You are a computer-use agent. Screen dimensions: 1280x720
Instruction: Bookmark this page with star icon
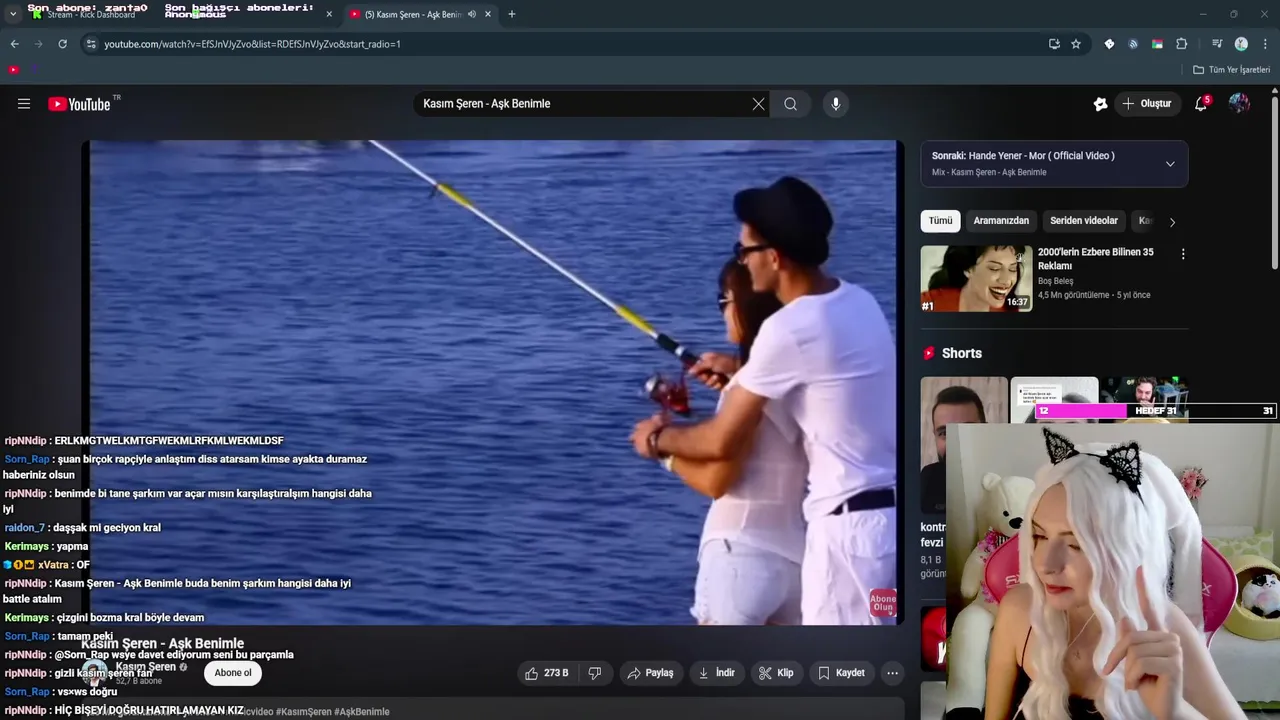pyautogui.click(x=1076, y=44)
